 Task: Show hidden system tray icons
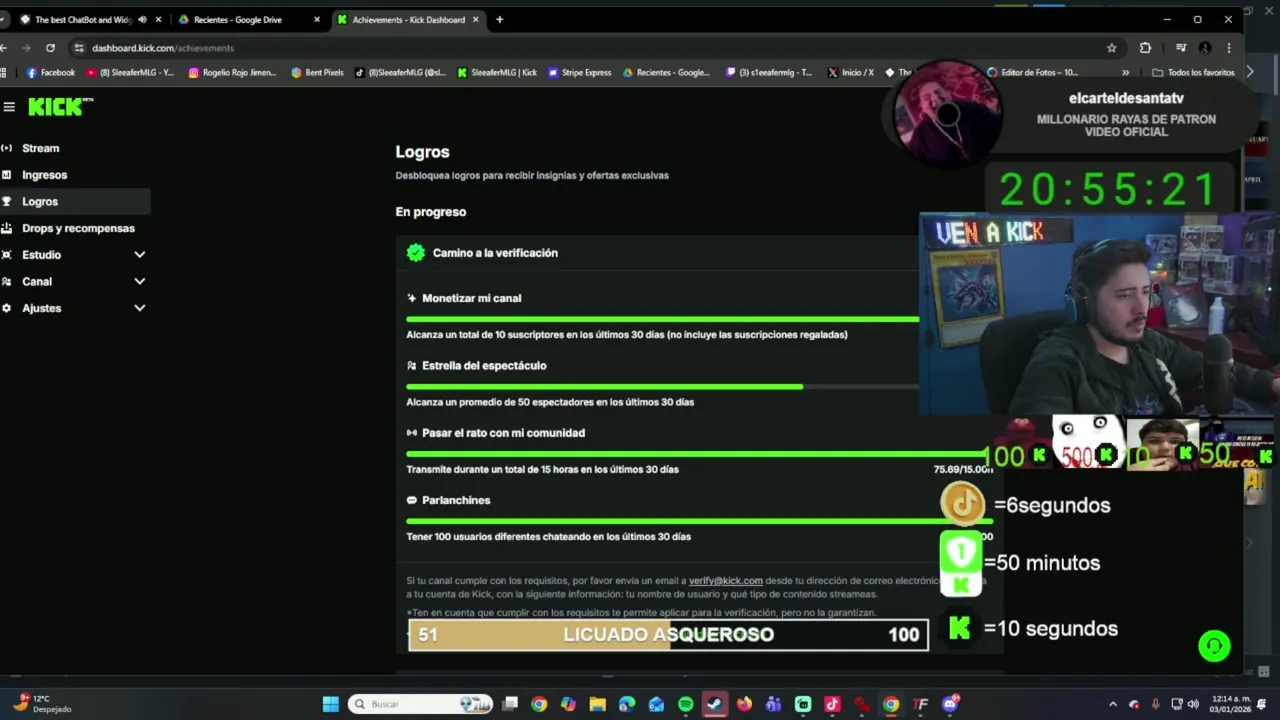coord(1113,704)
